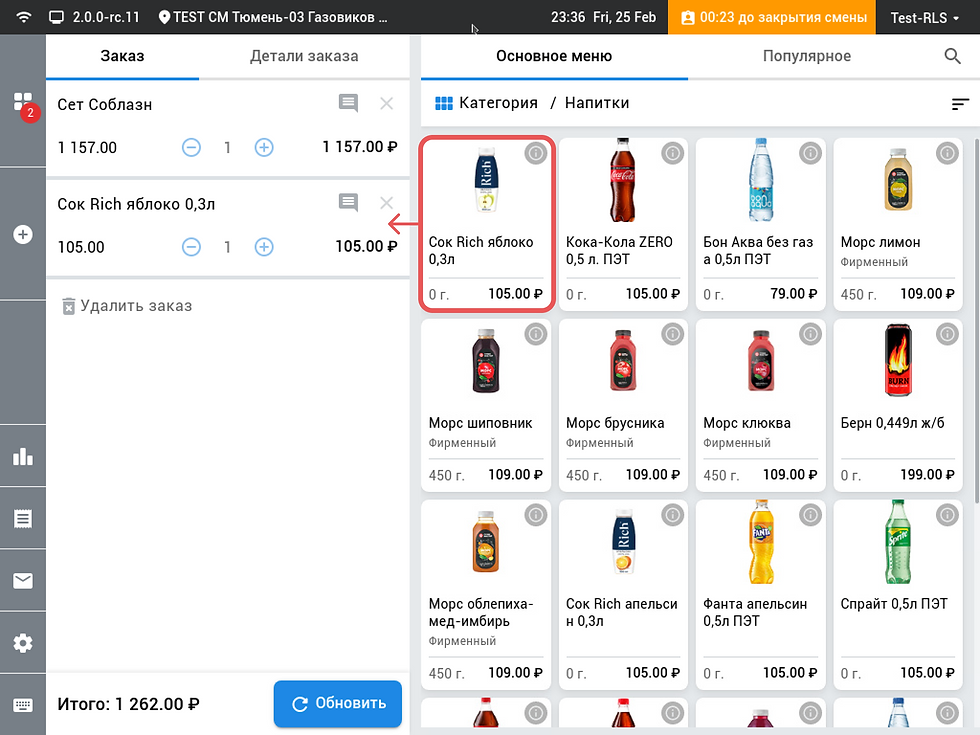980x735 pixels.
Task: Increase quantity of Сет Соблазн
Action: coord(264,148)
